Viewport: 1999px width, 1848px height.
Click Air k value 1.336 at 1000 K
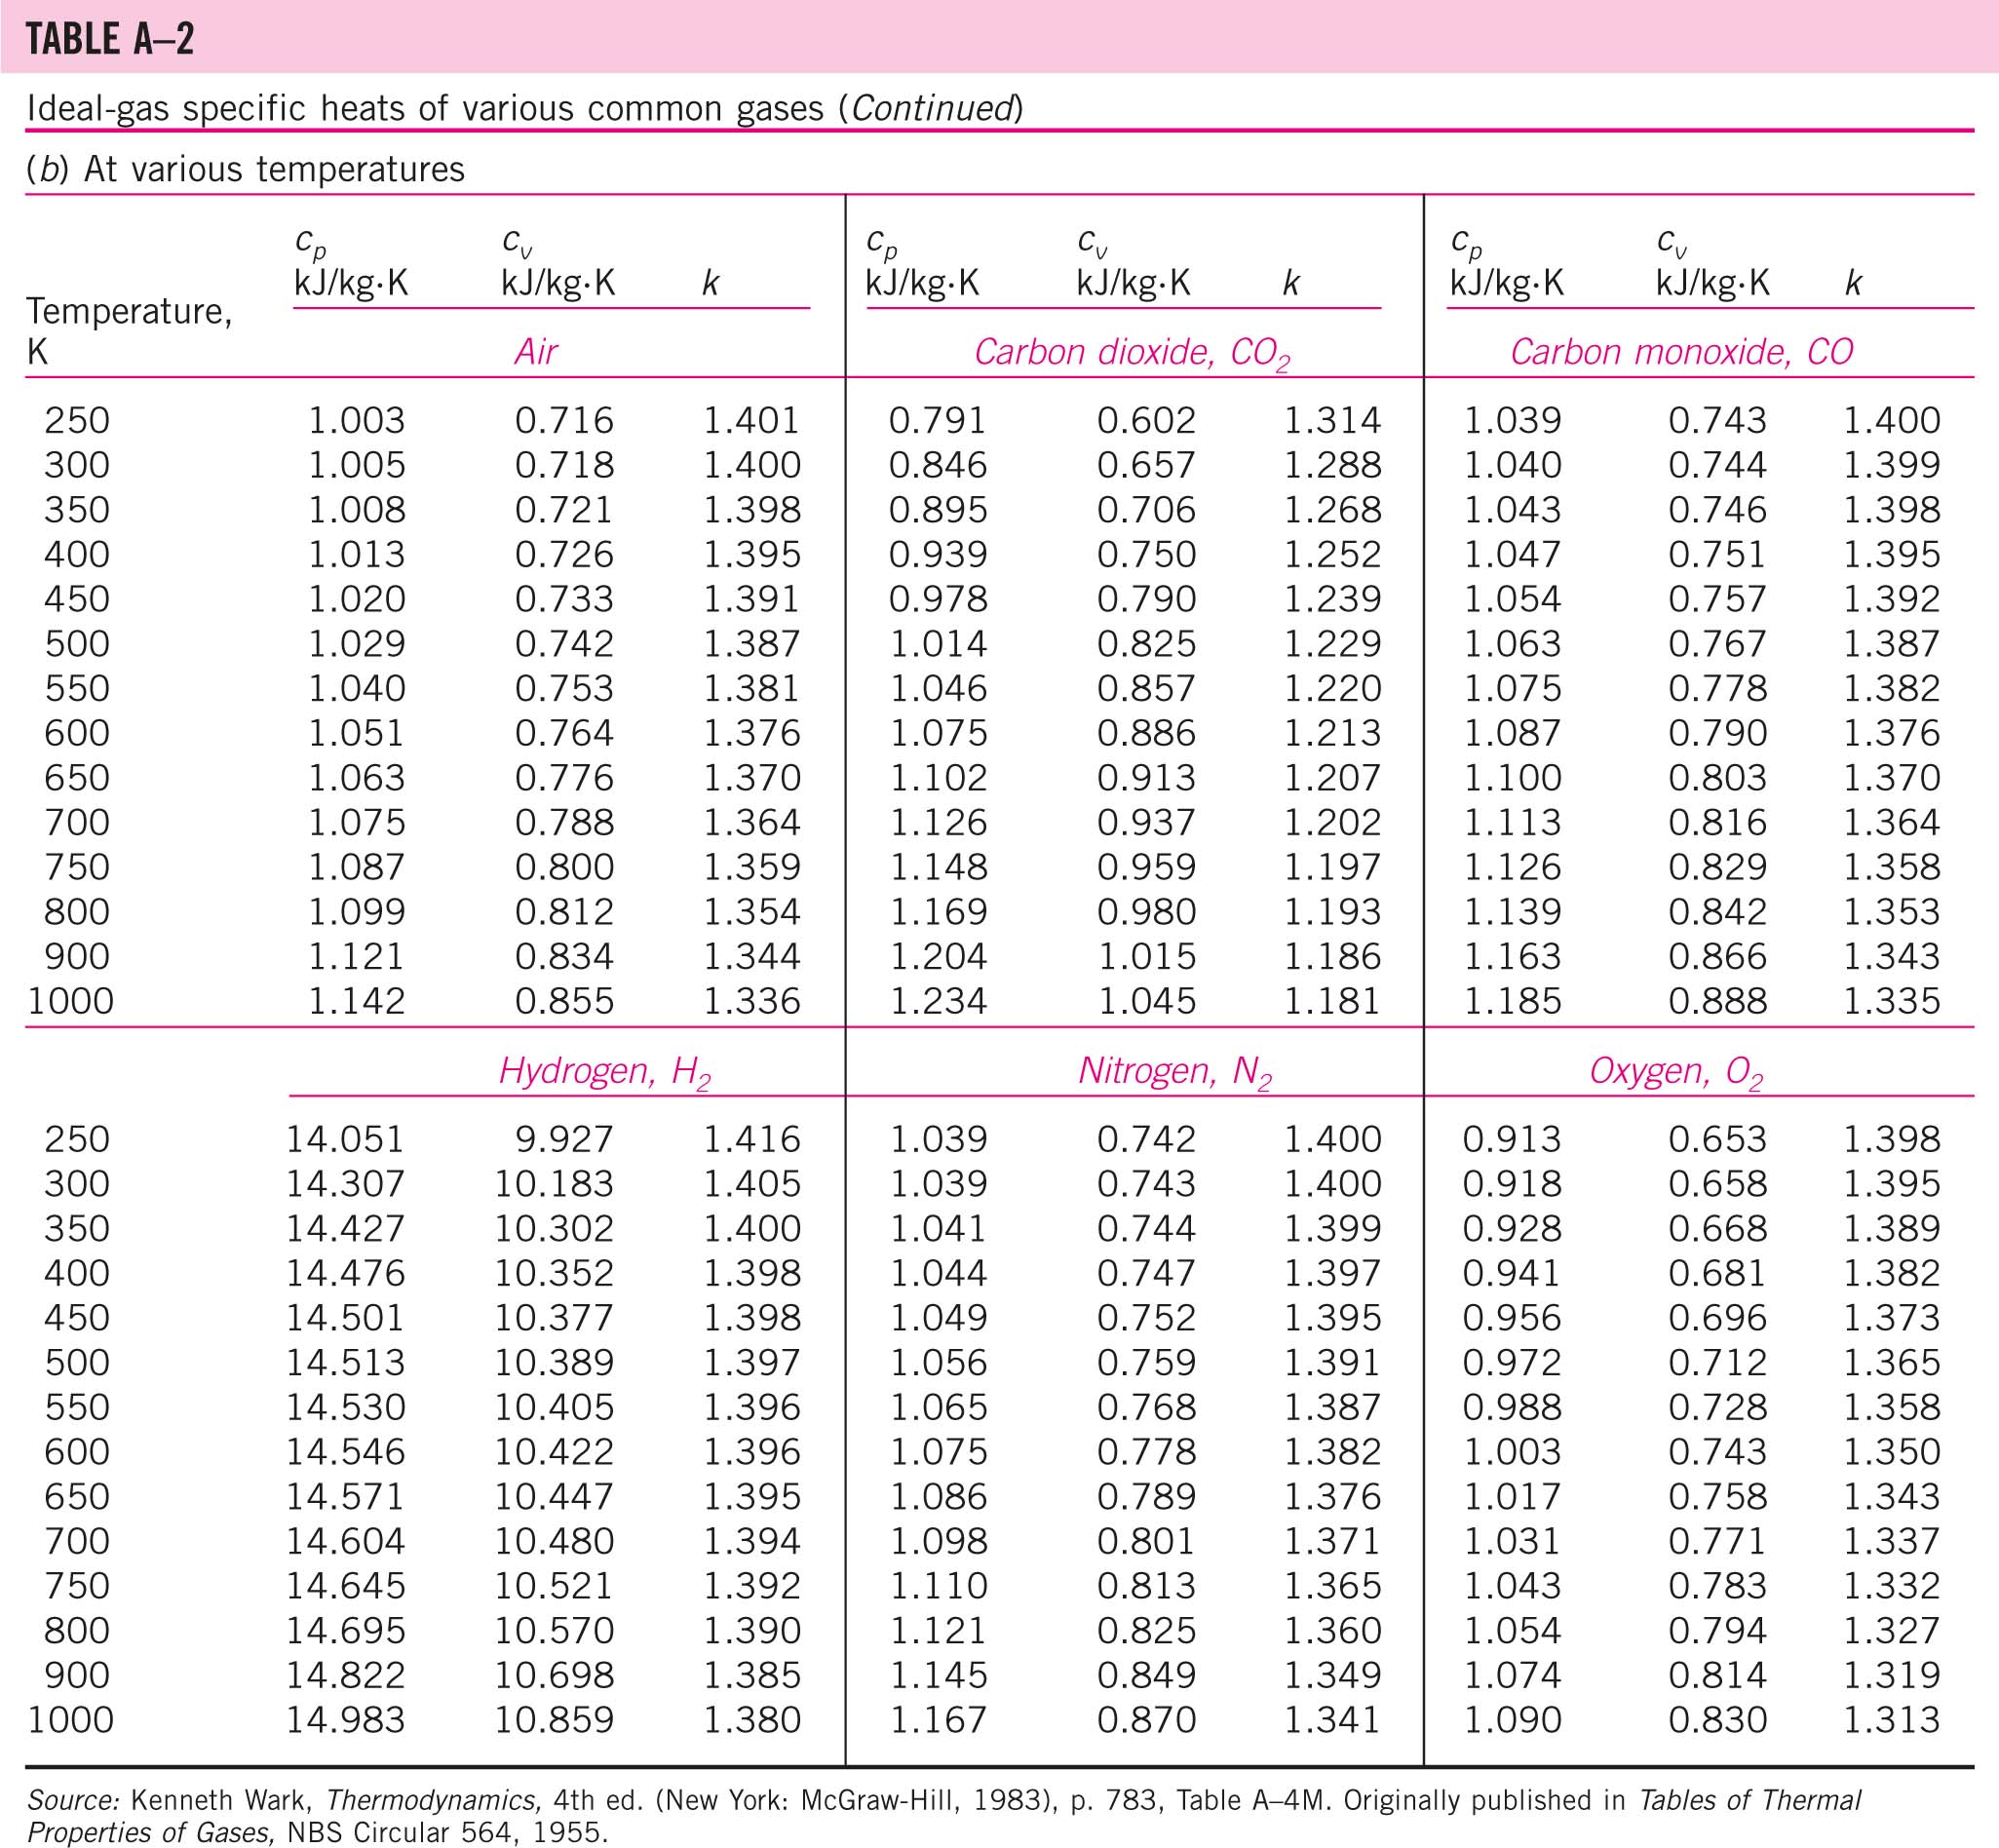752,1000
